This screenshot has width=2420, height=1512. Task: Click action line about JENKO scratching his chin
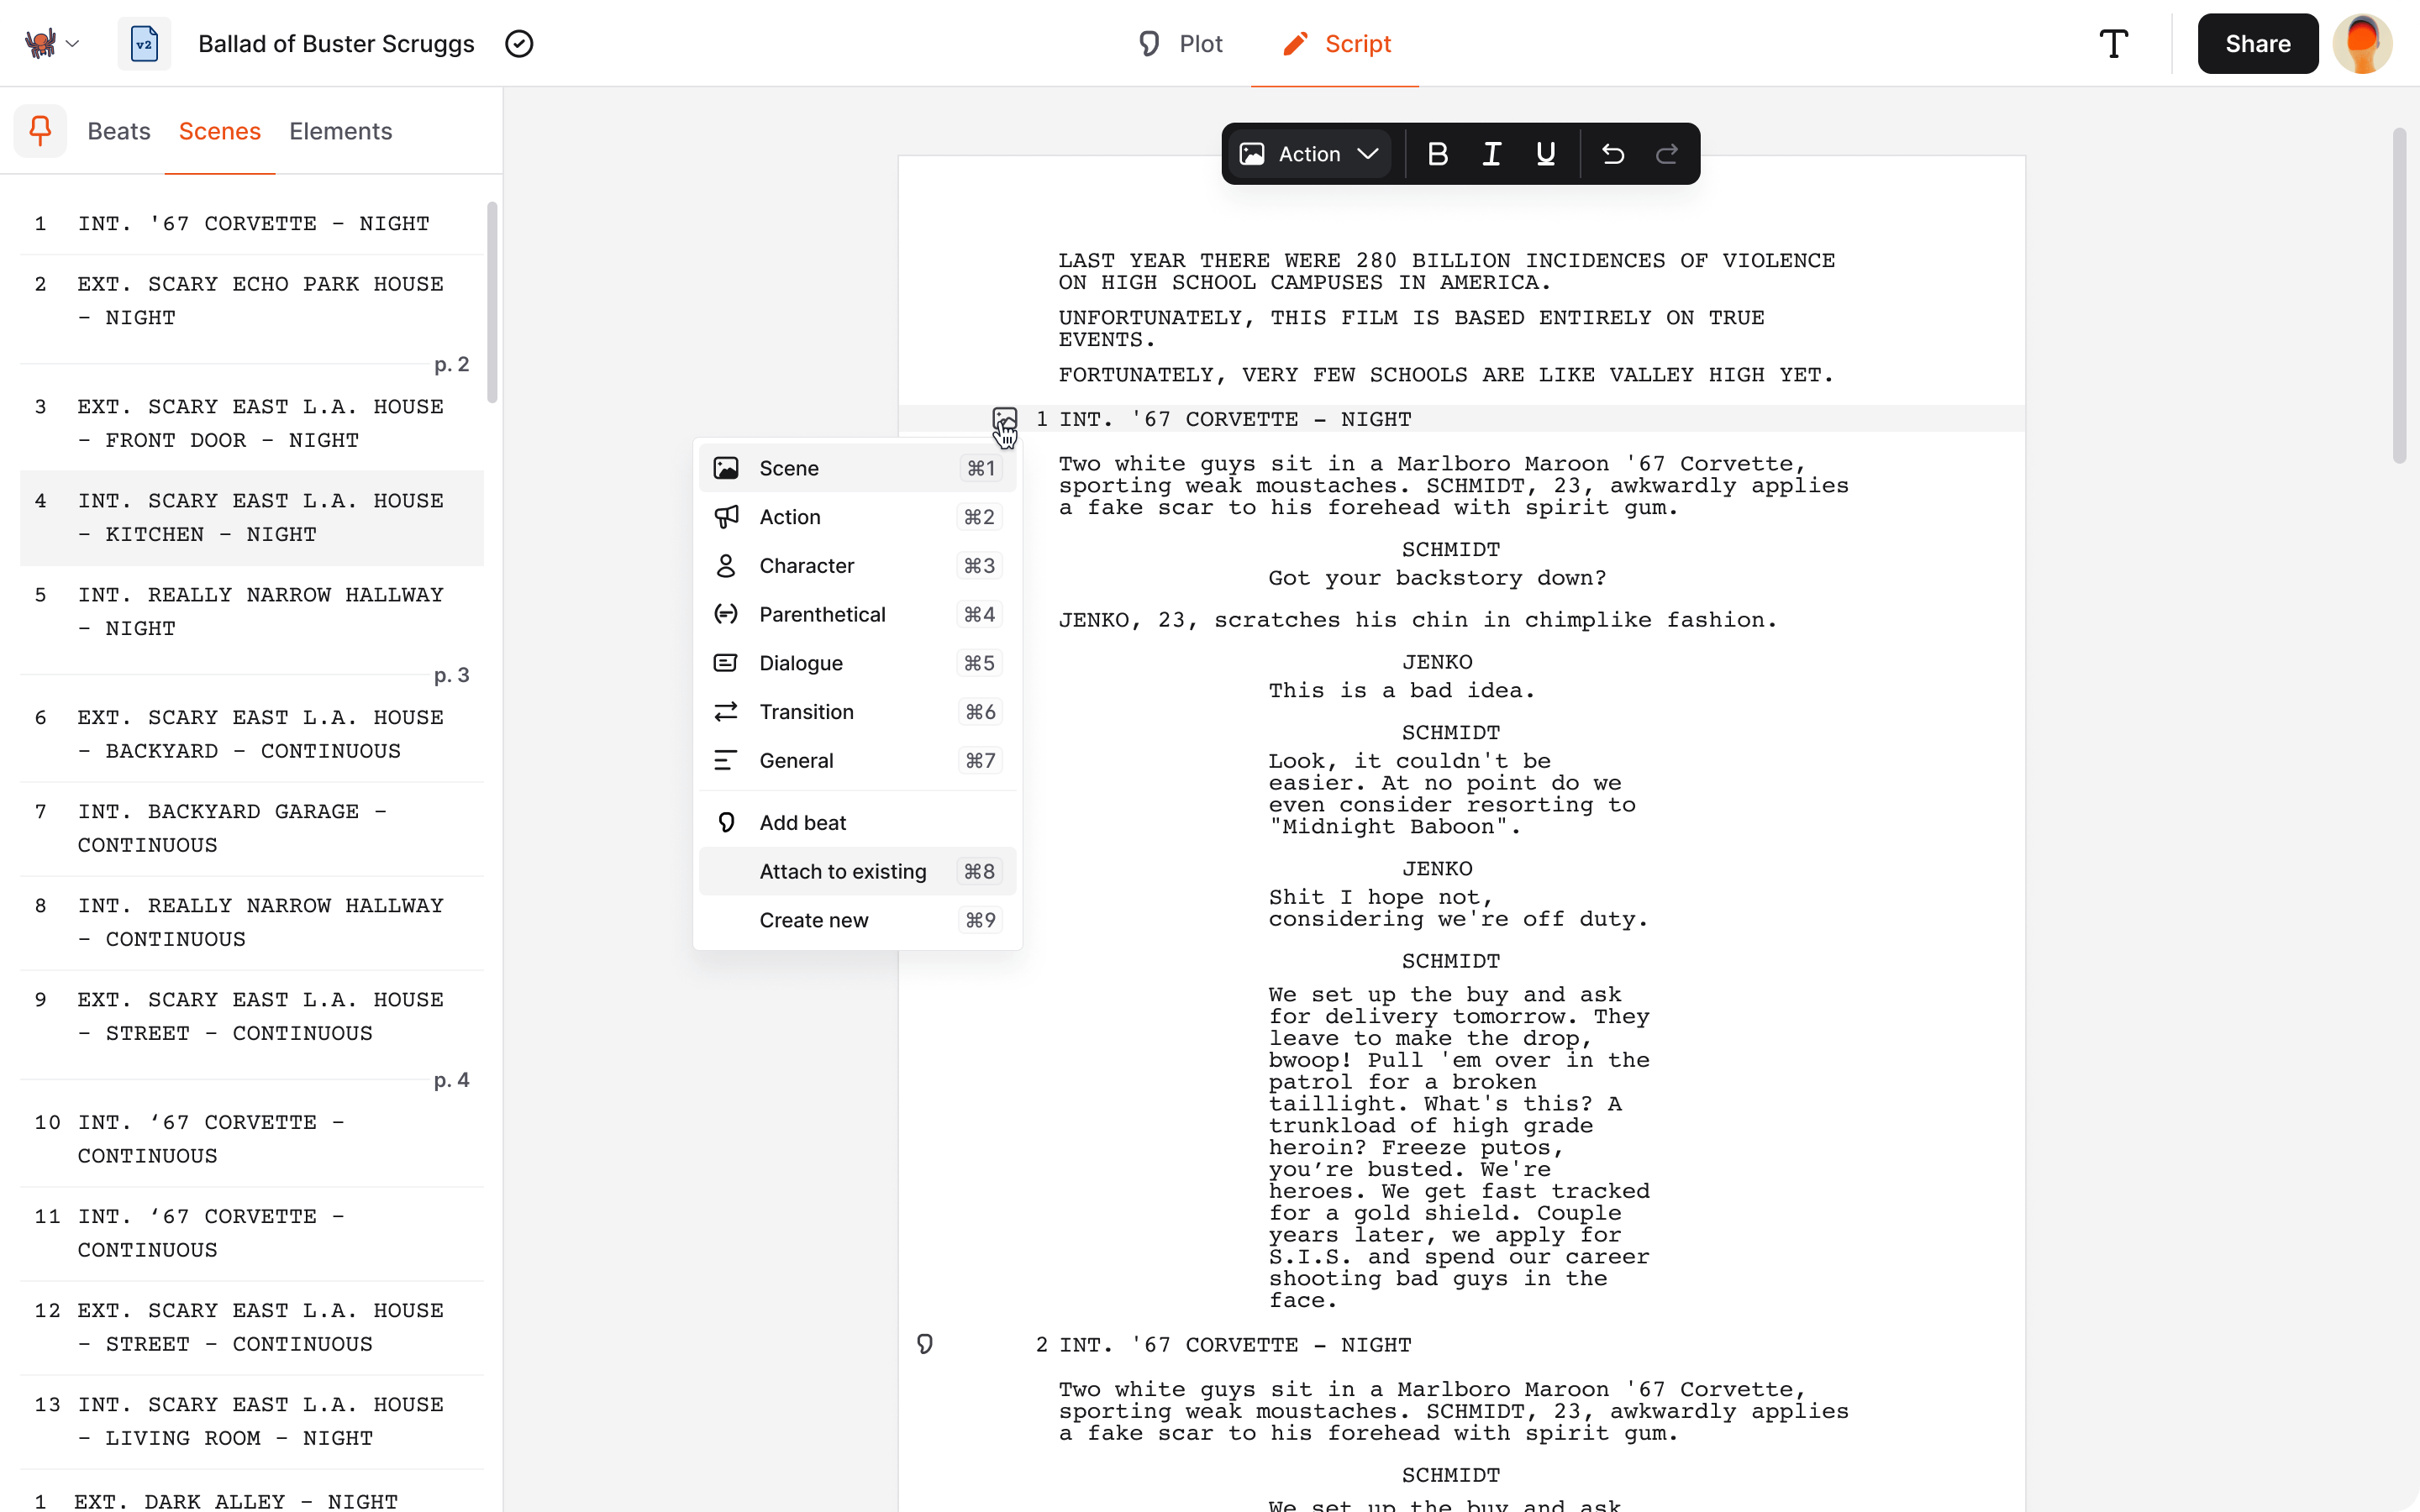click(x=1417, y=620)
